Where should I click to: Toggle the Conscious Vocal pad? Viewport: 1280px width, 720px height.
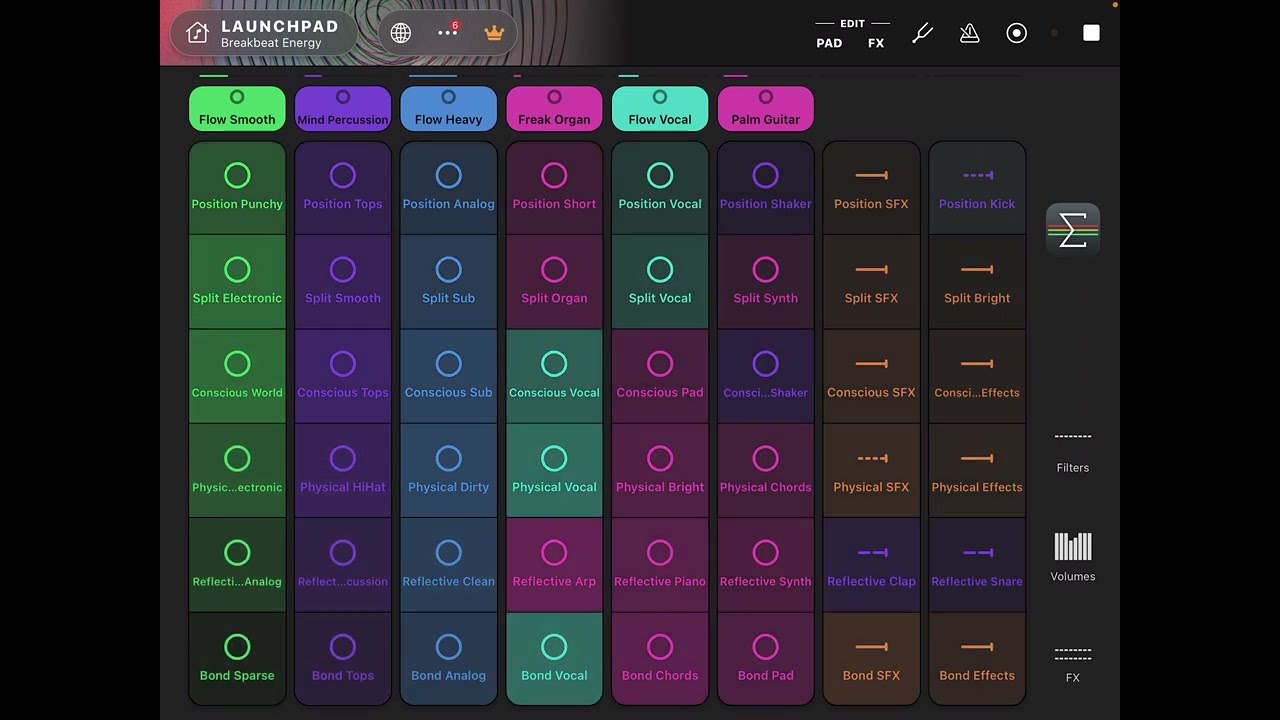554,377
